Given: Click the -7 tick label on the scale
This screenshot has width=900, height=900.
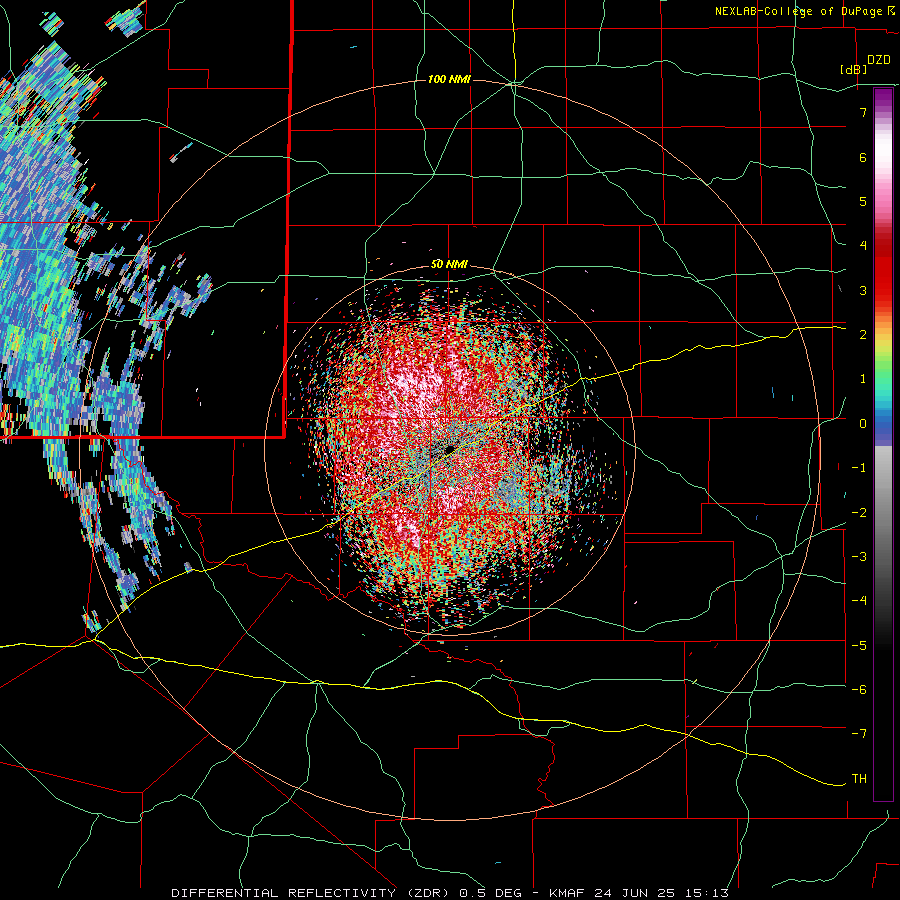Looking at the screenshot, I should [x=859, y=734].
